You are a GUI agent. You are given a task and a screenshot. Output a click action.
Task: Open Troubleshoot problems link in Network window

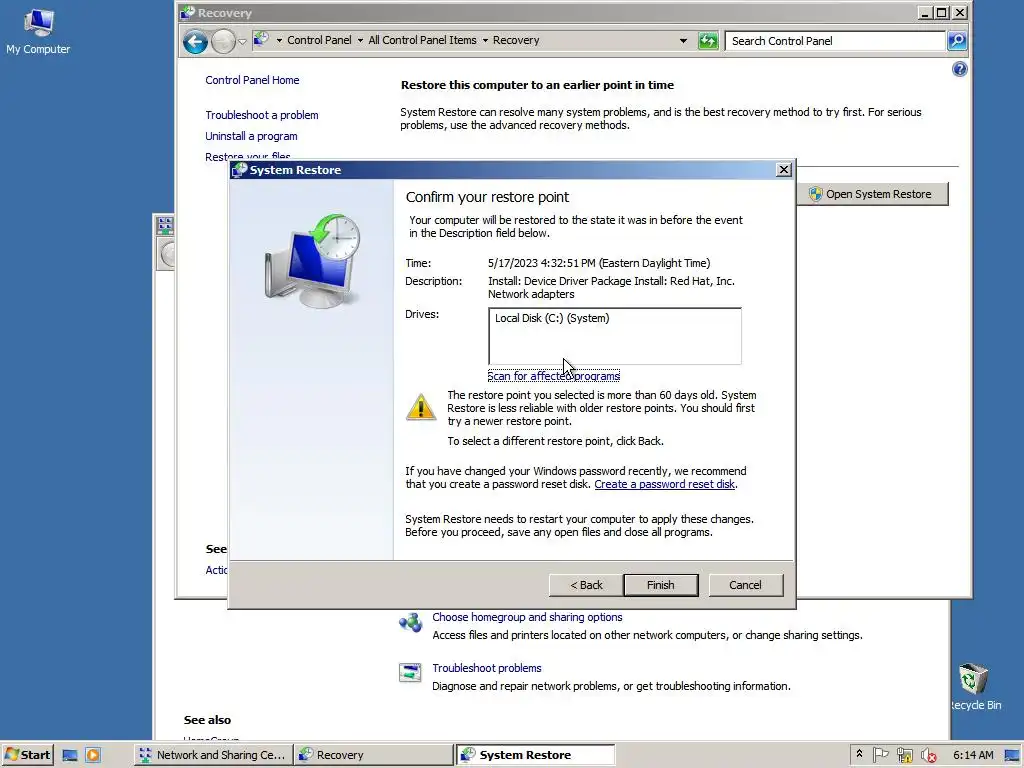487,668
